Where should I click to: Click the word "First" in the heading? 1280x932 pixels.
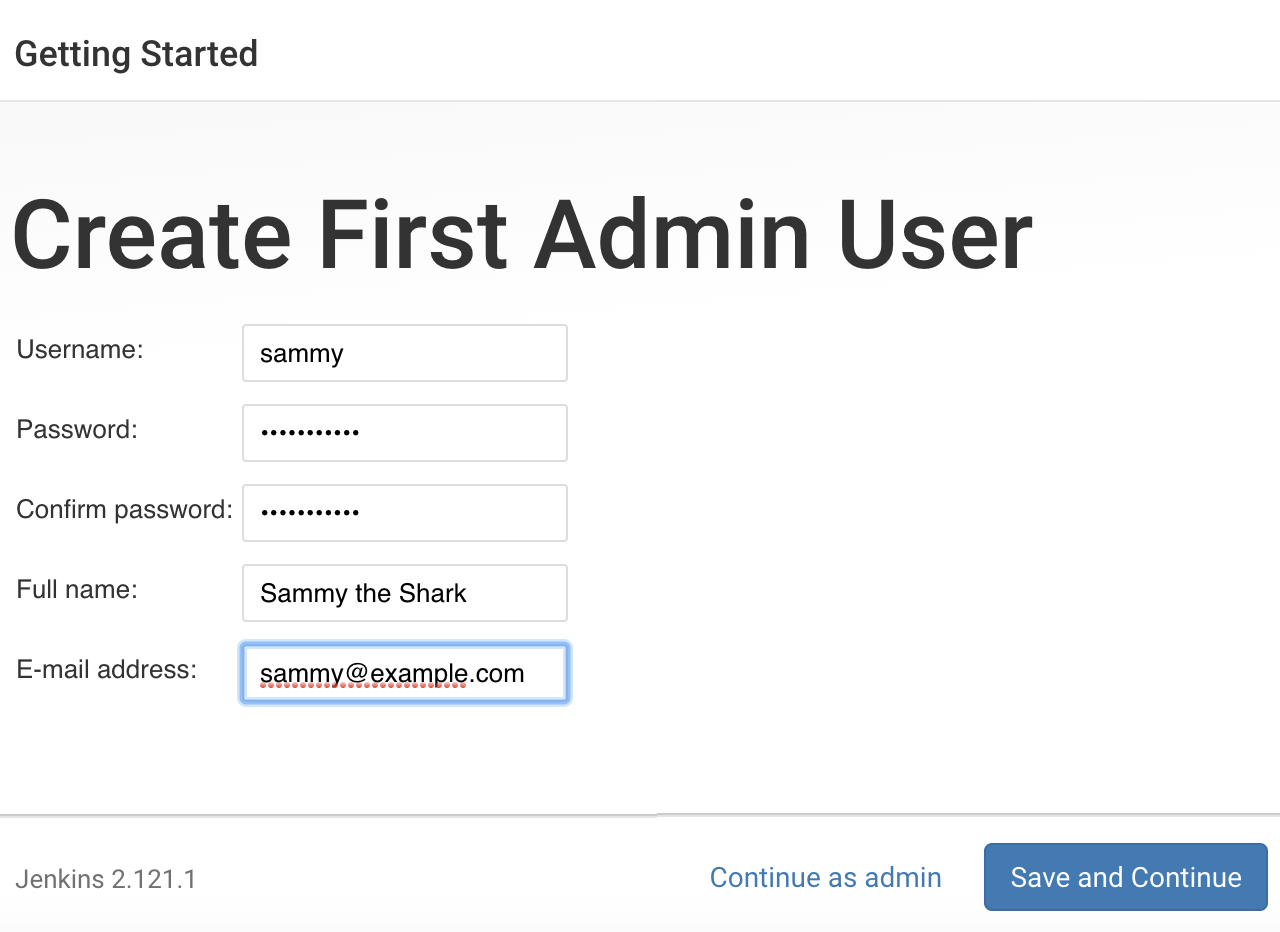(413, 236)
